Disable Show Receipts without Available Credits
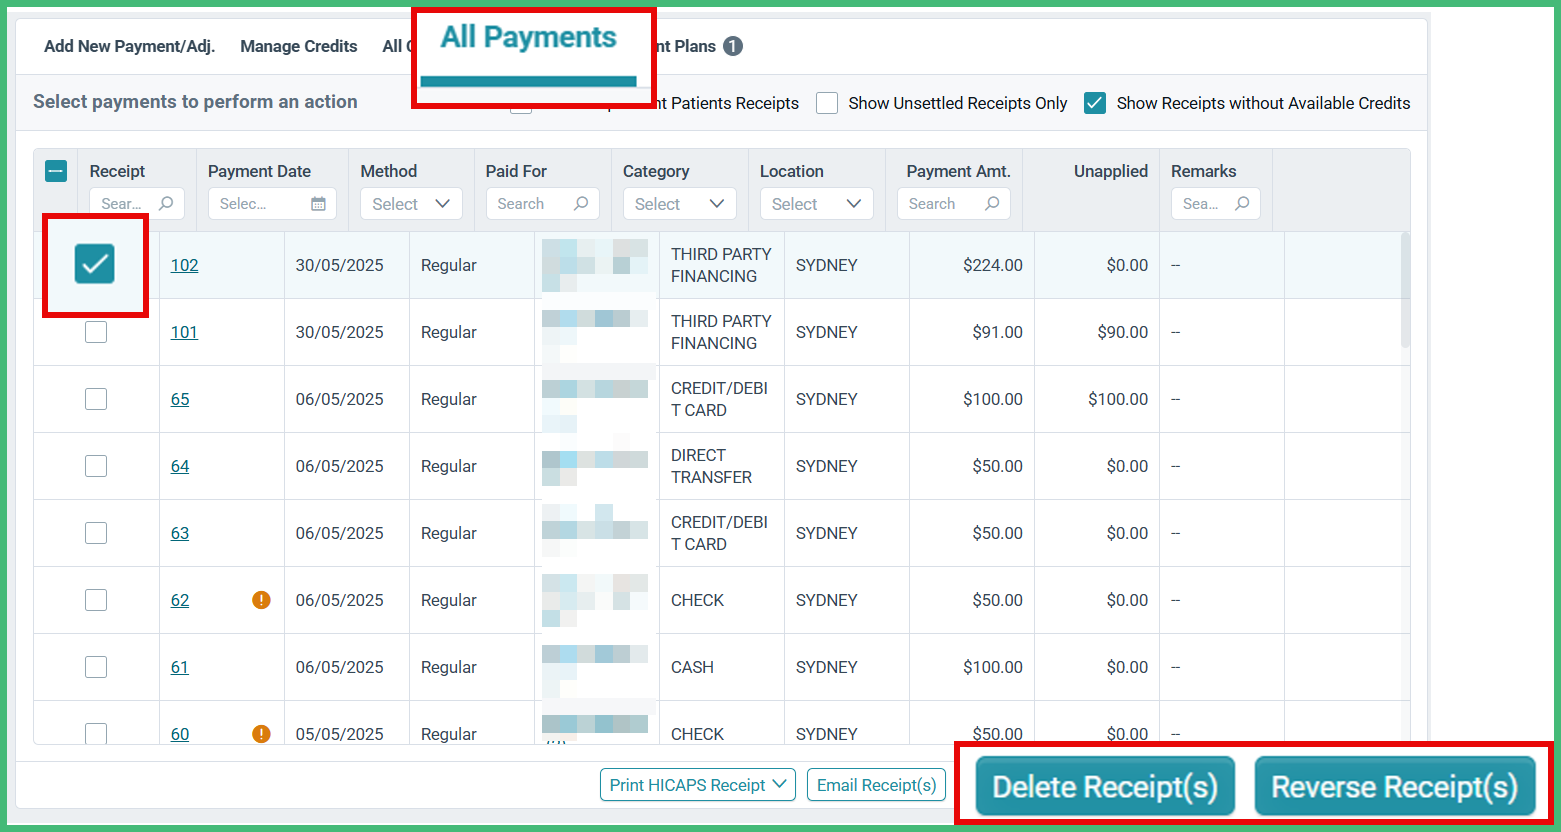The image size is (1561, 832). pos(1094,102)
